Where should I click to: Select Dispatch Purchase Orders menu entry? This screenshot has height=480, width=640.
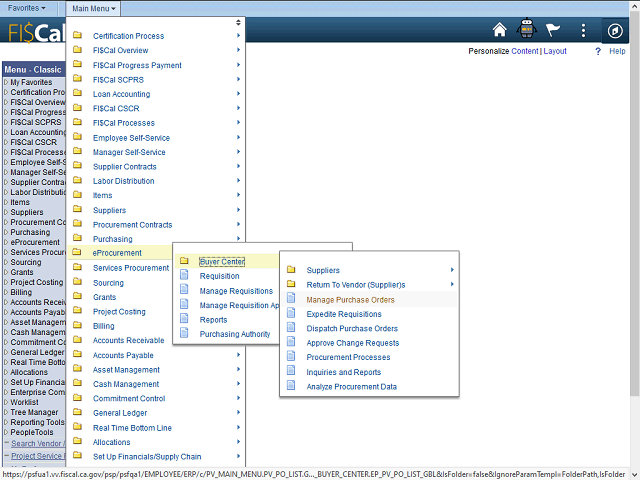click(352, 328)
